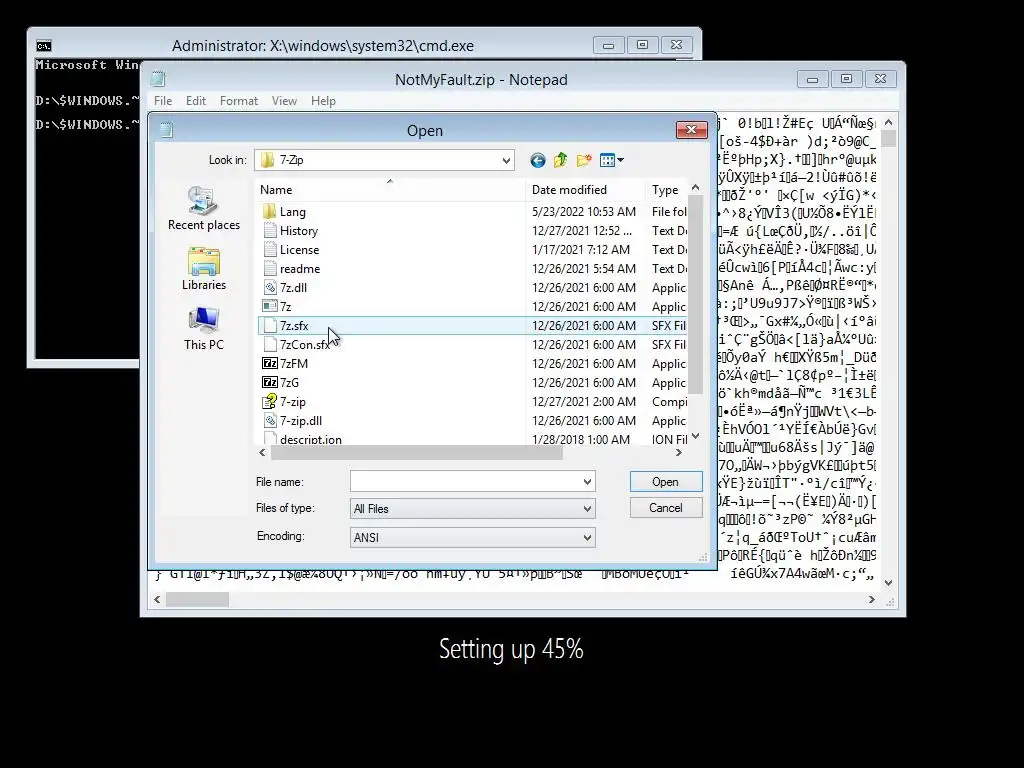Click the file list horizontal scrollbar thumb
Screen dimensions: 1024x768
point(417,453)
